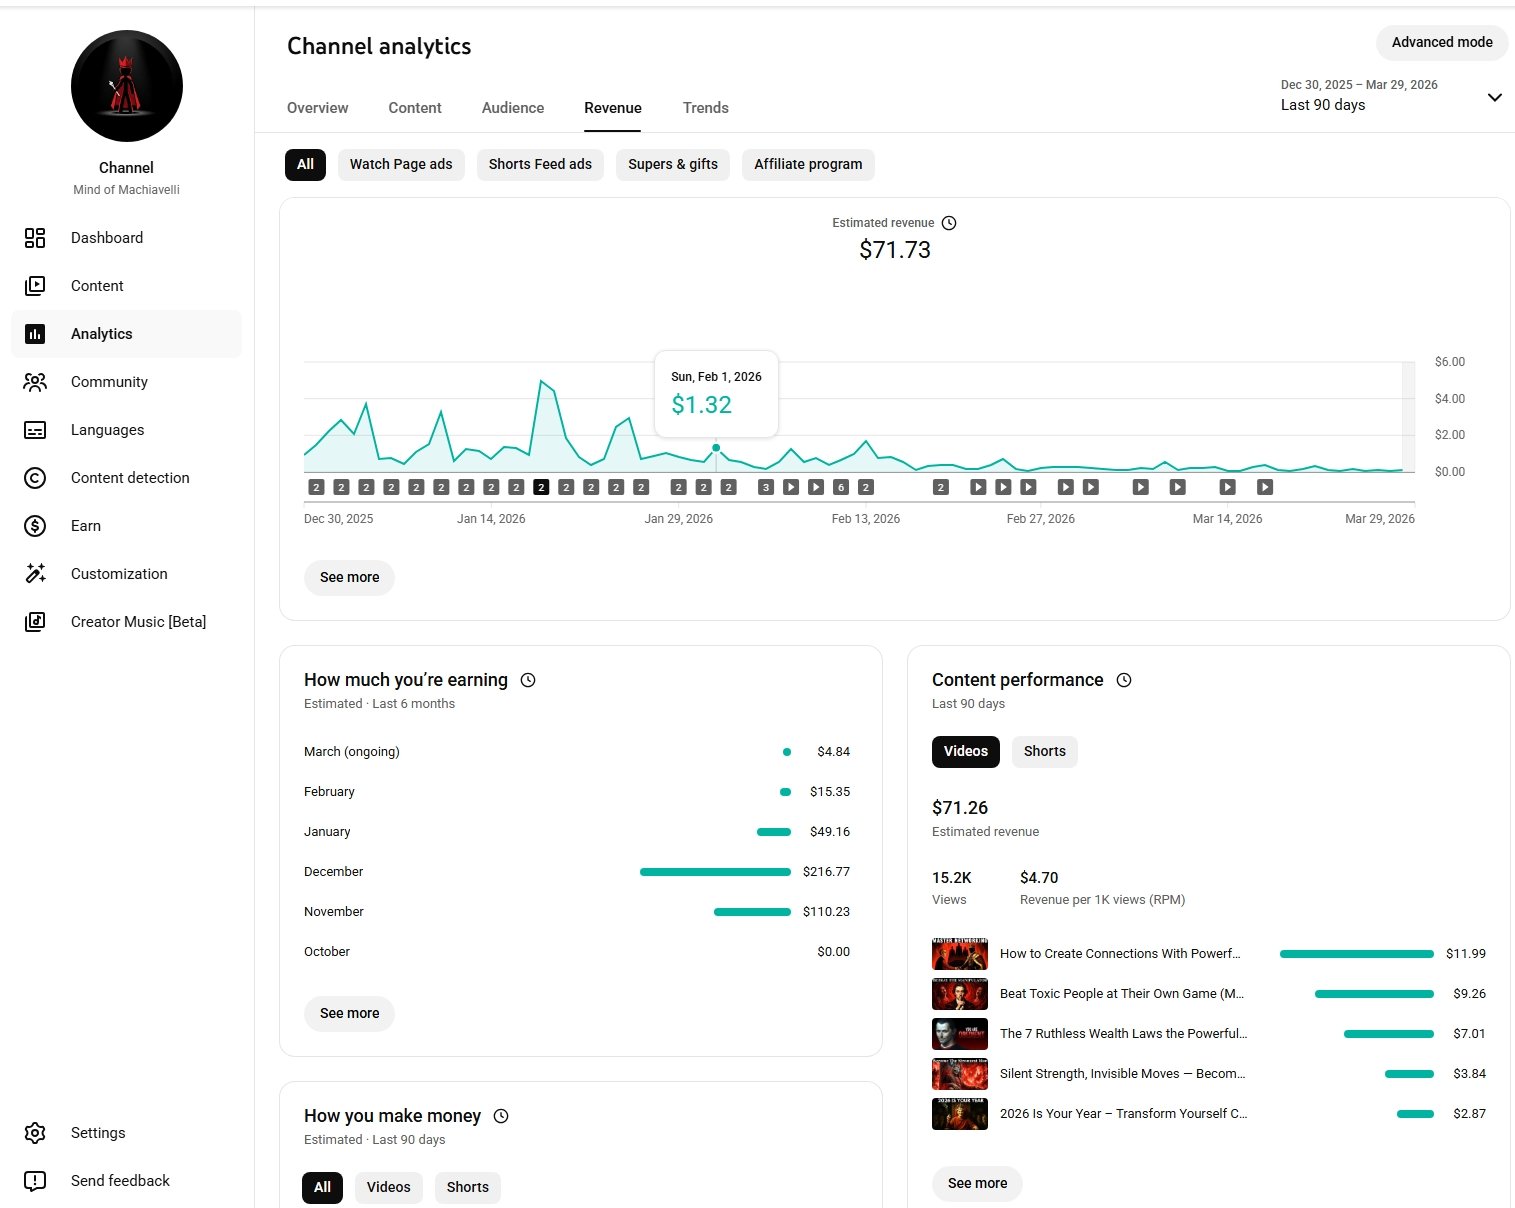Click the Advanced mode button
The width and height of the screenshot is (1515, 1208).
pyautogui.click(x=1441, y=42)
